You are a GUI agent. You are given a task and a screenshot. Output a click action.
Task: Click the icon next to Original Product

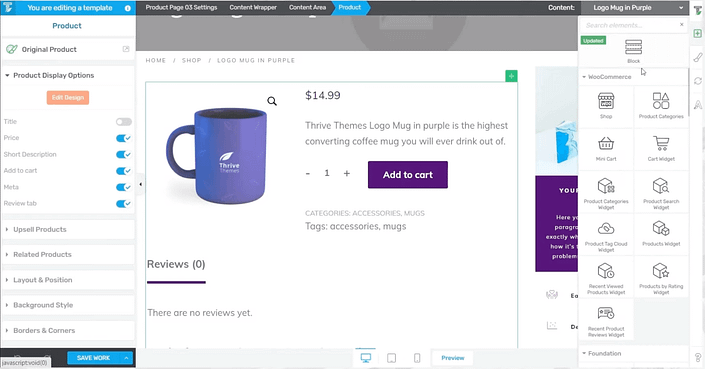126,49
